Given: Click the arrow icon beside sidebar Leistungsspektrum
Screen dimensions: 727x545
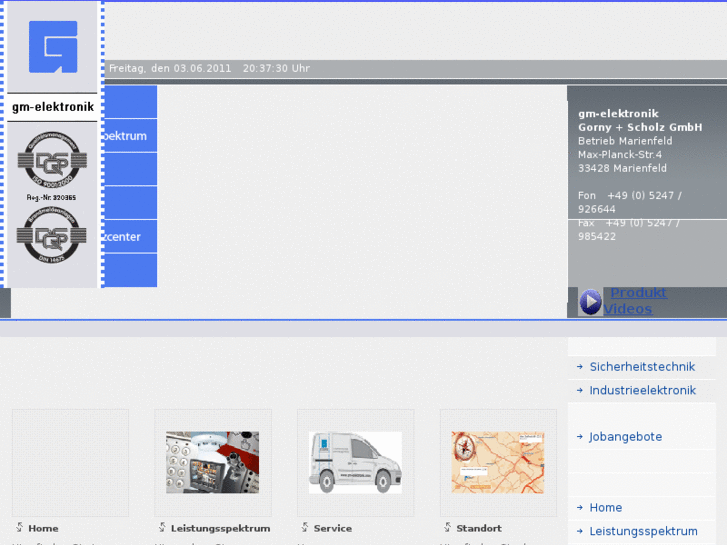Looking at the screenshot, I should tap(580, 532).
